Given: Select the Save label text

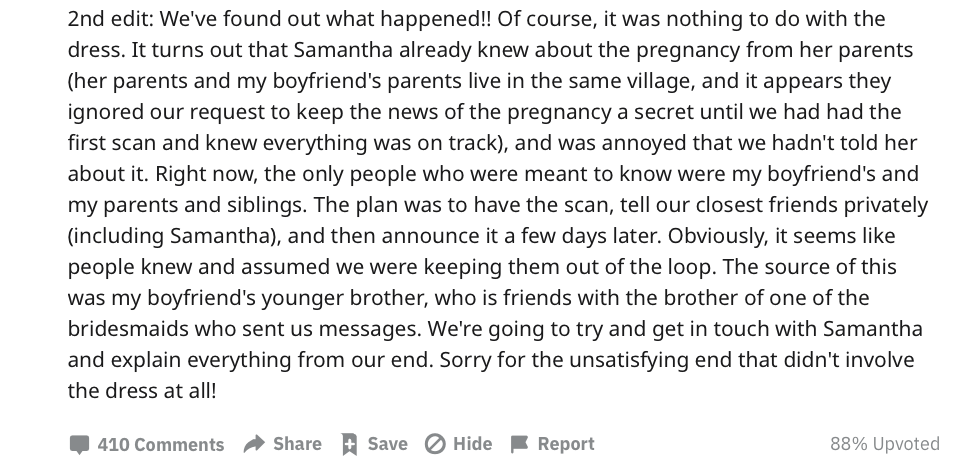Looking at the screenshot, I should tap(387, 444).
